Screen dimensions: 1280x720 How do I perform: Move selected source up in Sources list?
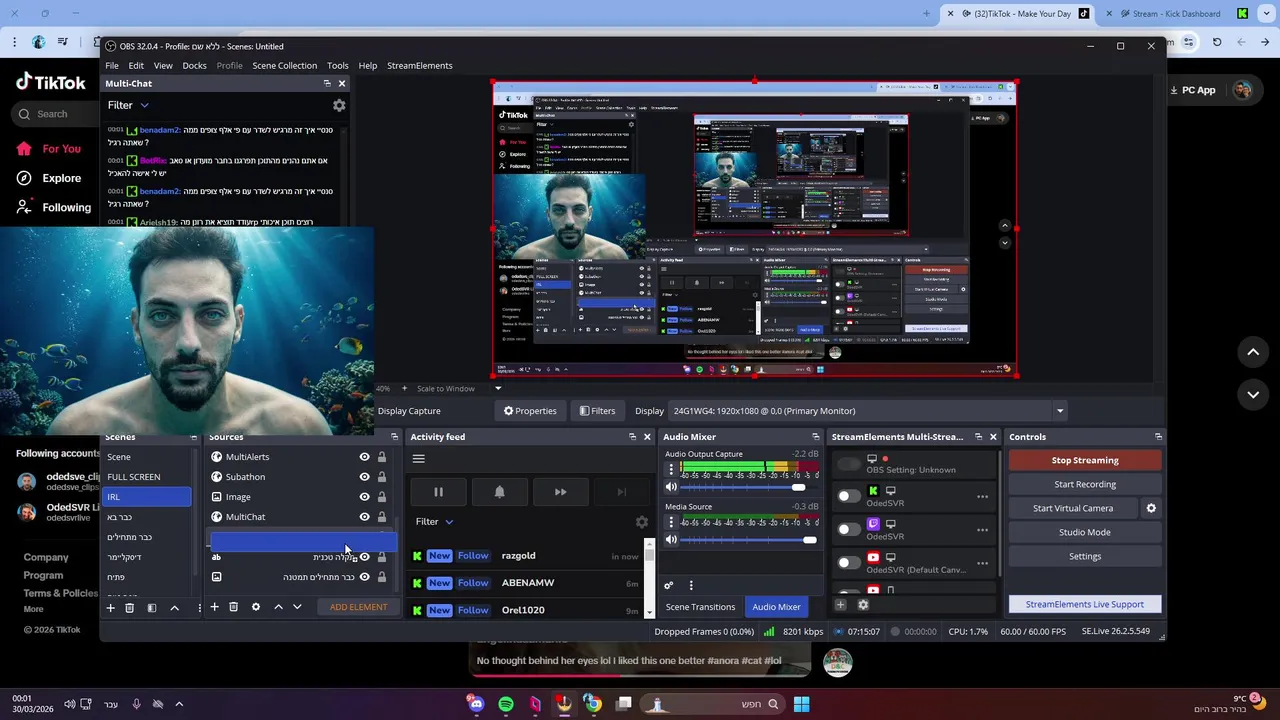pos(278,607)
